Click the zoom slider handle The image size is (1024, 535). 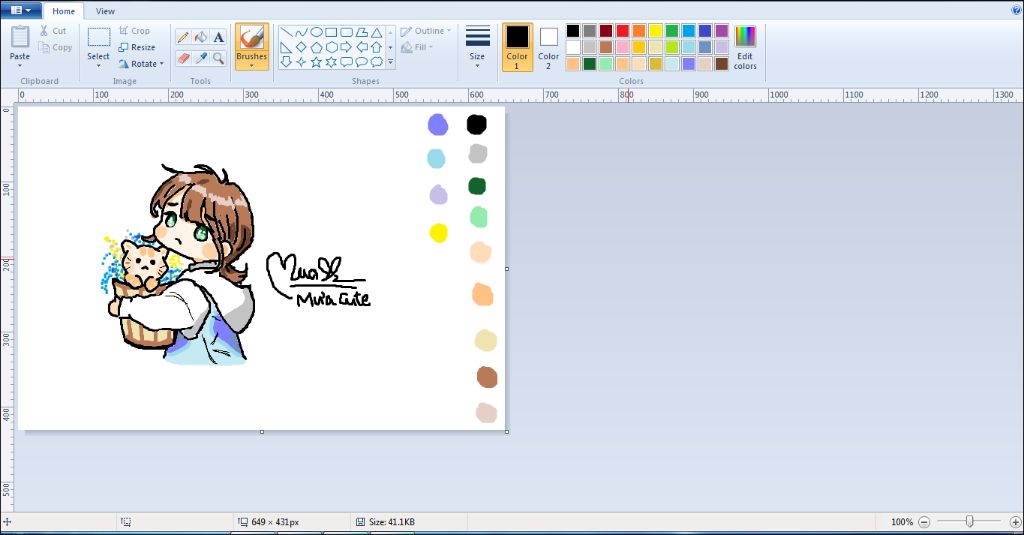point(970,521)
